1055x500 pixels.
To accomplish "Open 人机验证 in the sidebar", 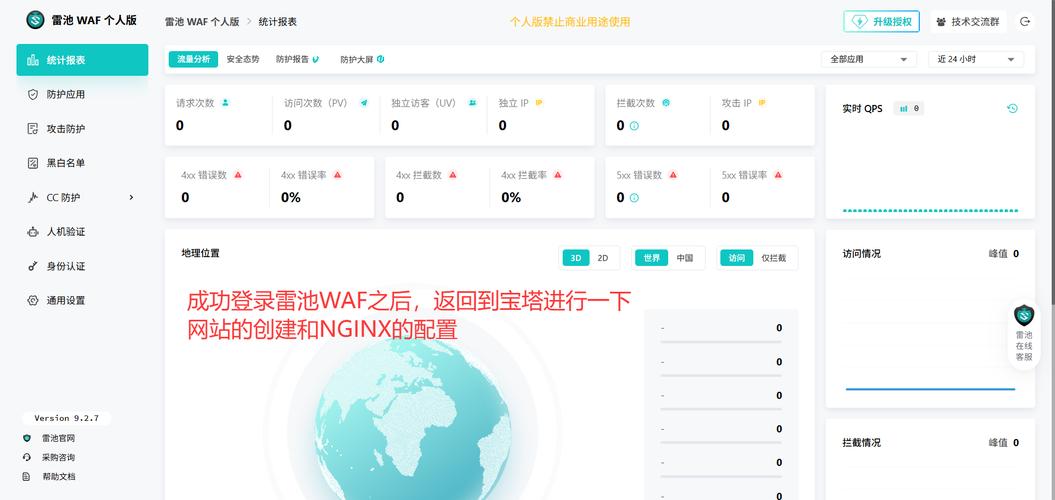I will coord(82,231).
